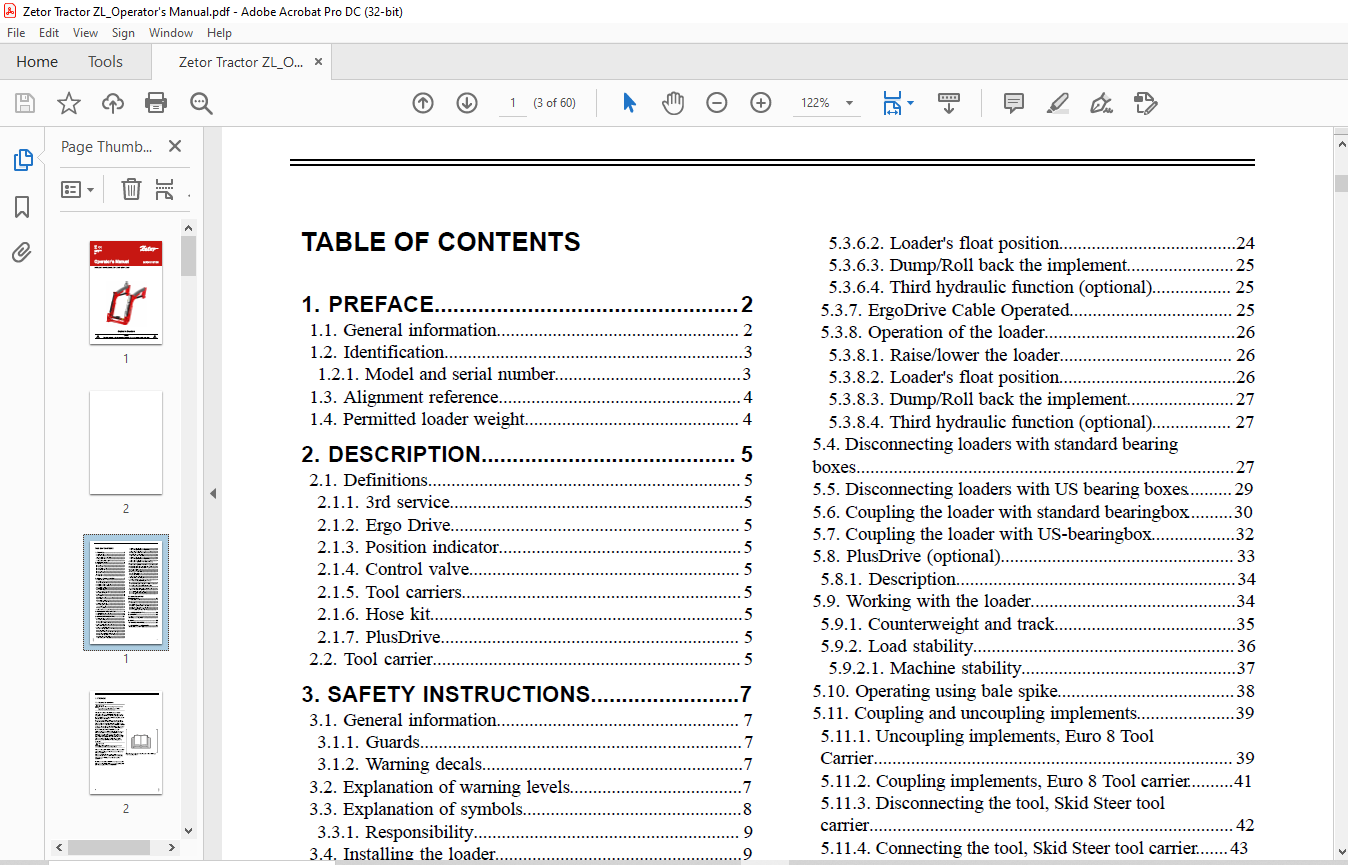Open the Page Thumbnails sidebar icon
Screen dimensions: 1348x865
pyautogui.click(x=22, y=160)
